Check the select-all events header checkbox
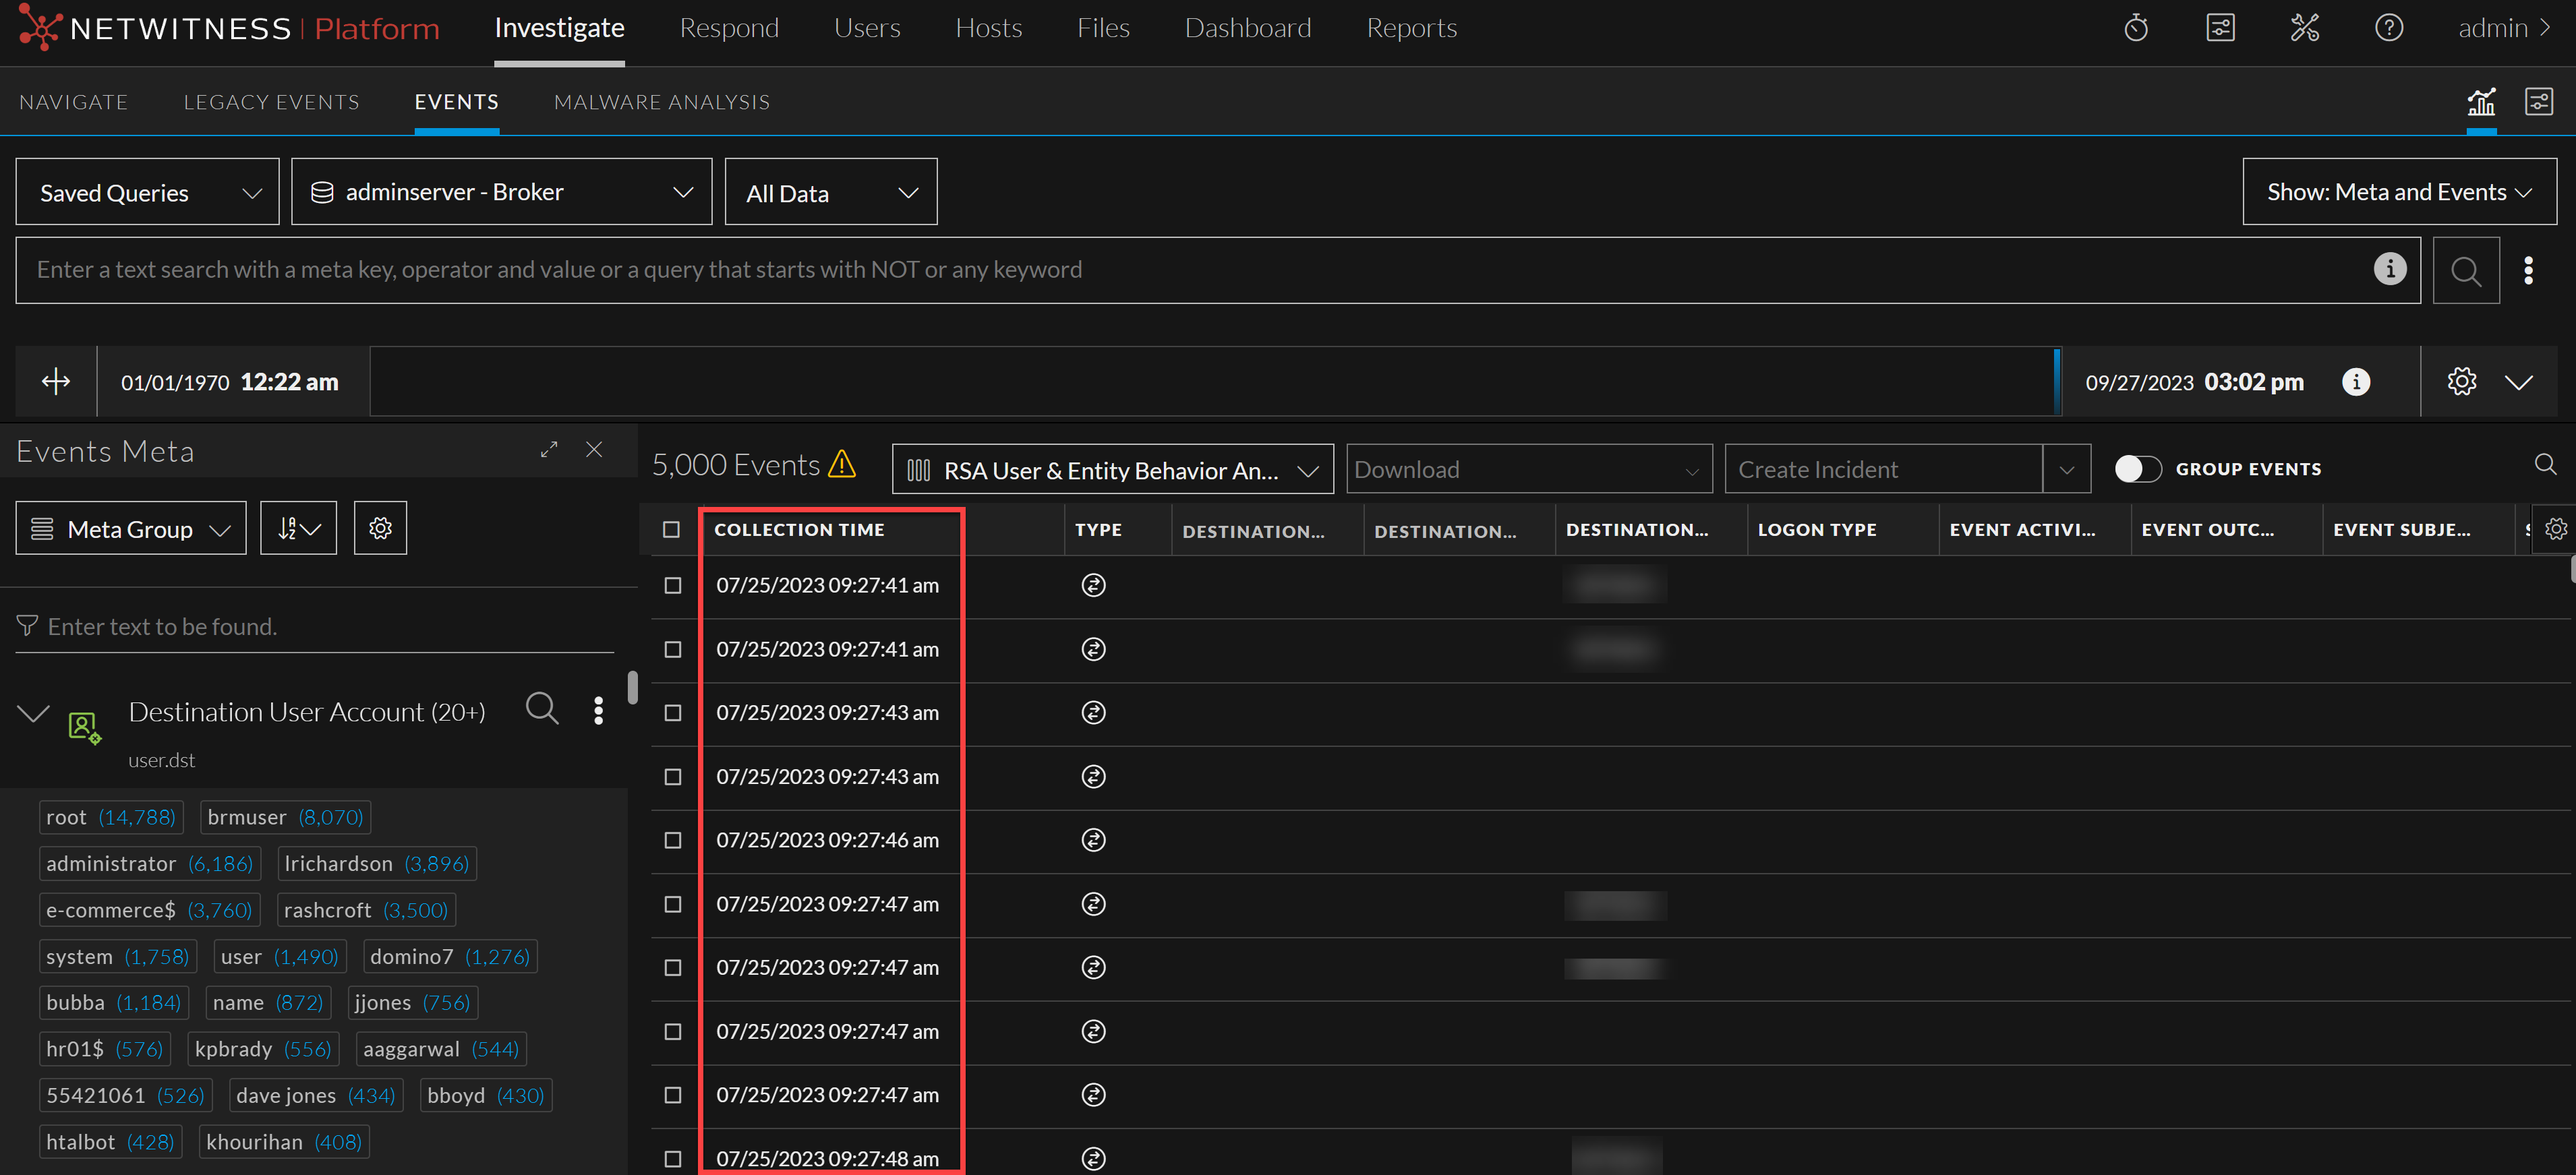Image resolution: width=2576 pixels, height=1175 pixels. [x=671, y=530]
